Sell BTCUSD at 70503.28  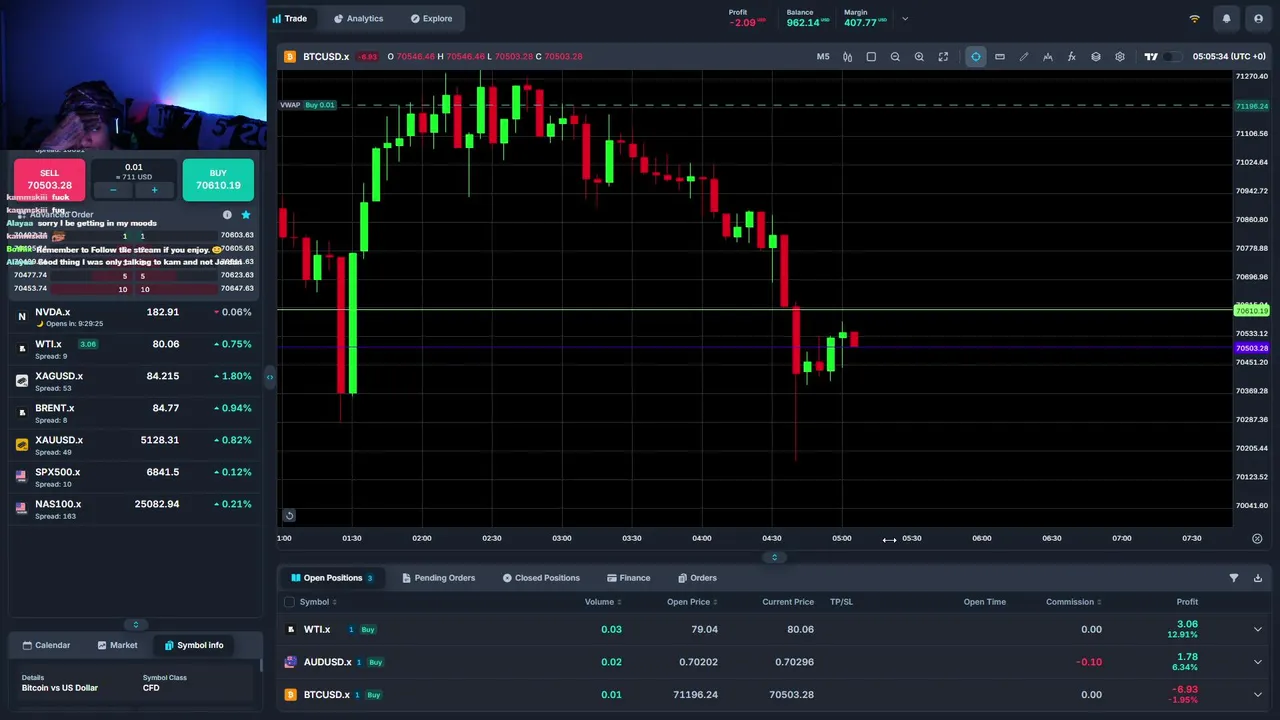click(x=49, y=179)
